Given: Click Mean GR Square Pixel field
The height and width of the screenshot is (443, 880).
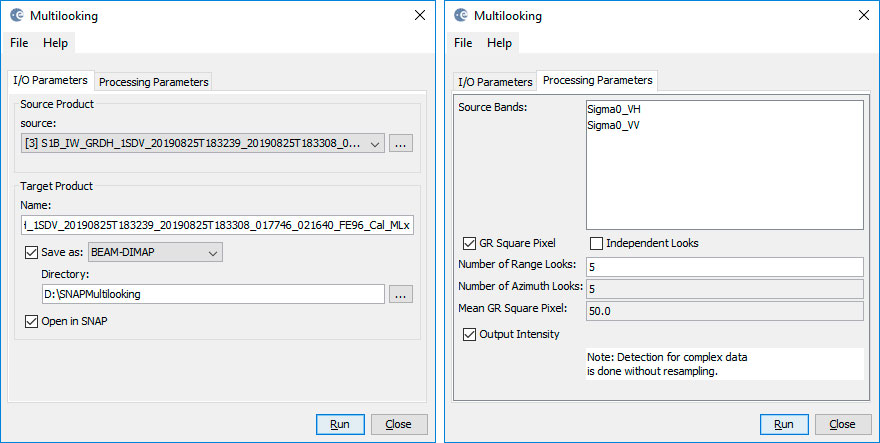Looking at the screenshot, I should pyautogui.click(x=725, y=310).
